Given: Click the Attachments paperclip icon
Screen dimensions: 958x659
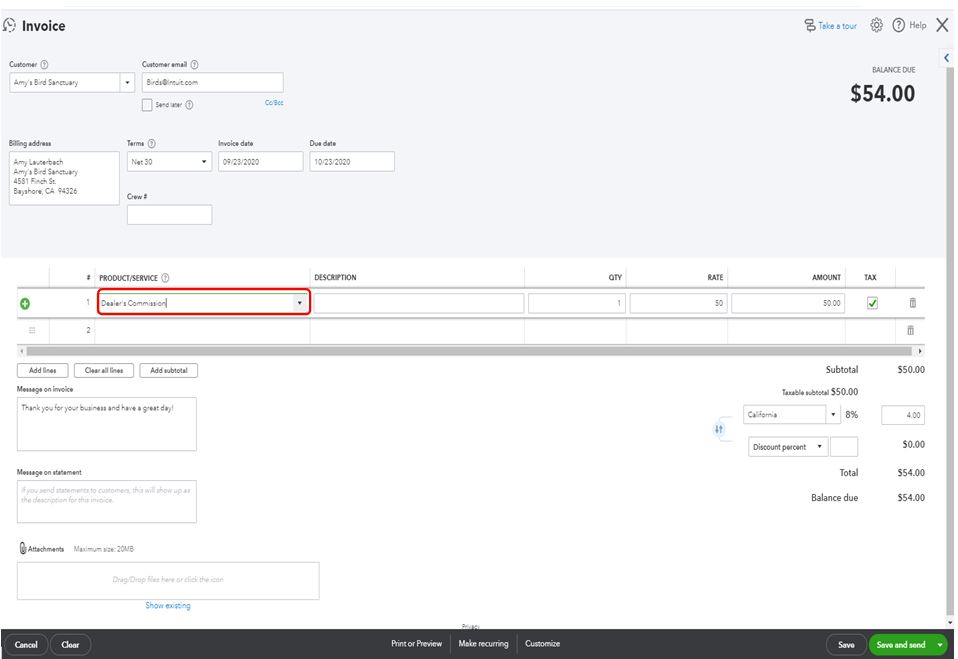Looking at the screenshot, I should [x=23, y=548].
